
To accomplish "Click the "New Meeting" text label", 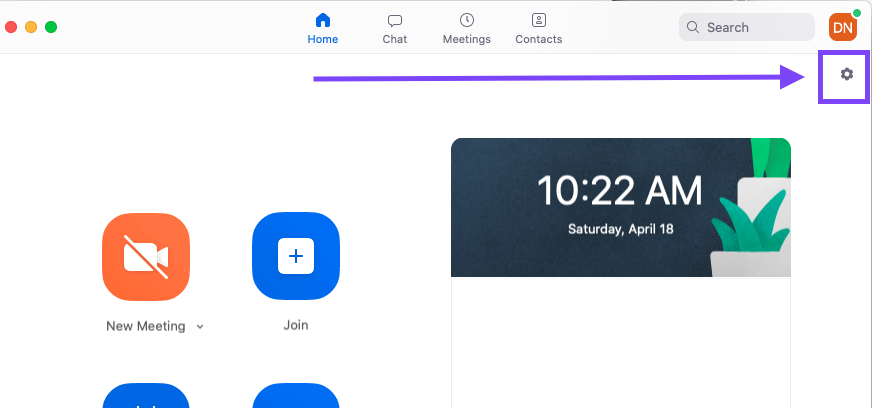I will [x=145, y=326].
